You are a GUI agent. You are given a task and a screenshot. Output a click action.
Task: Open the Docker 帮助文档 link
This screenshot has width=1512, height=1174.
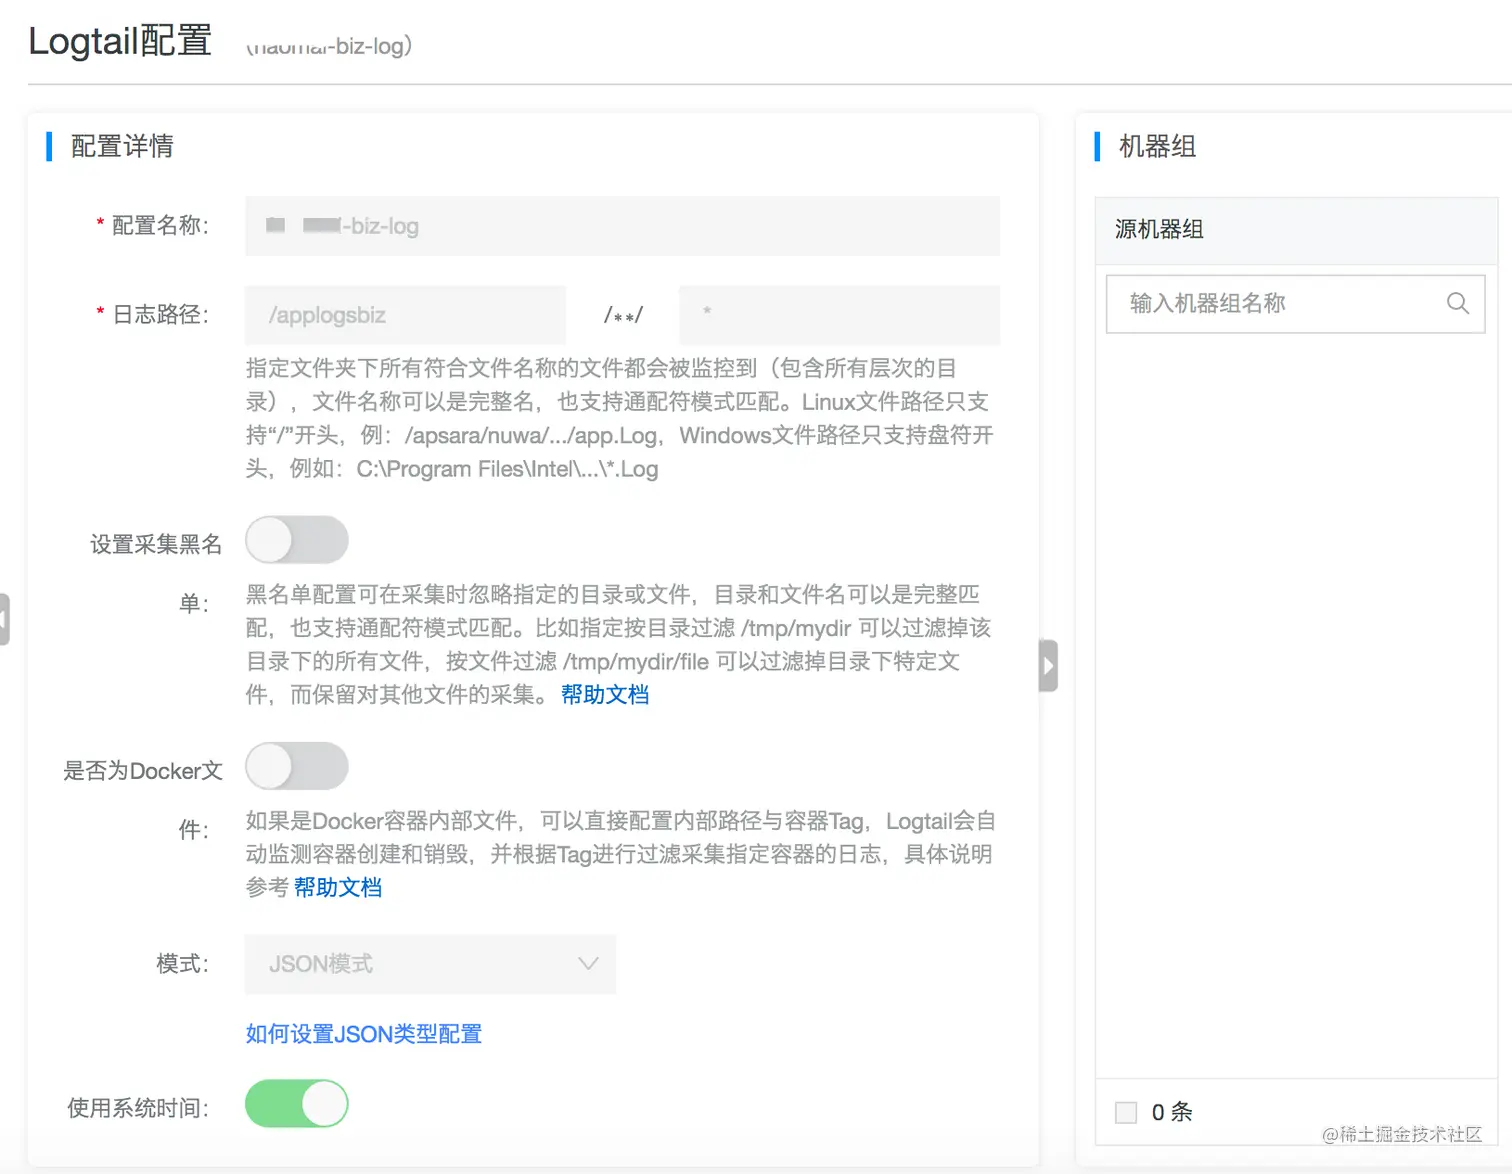338,887
